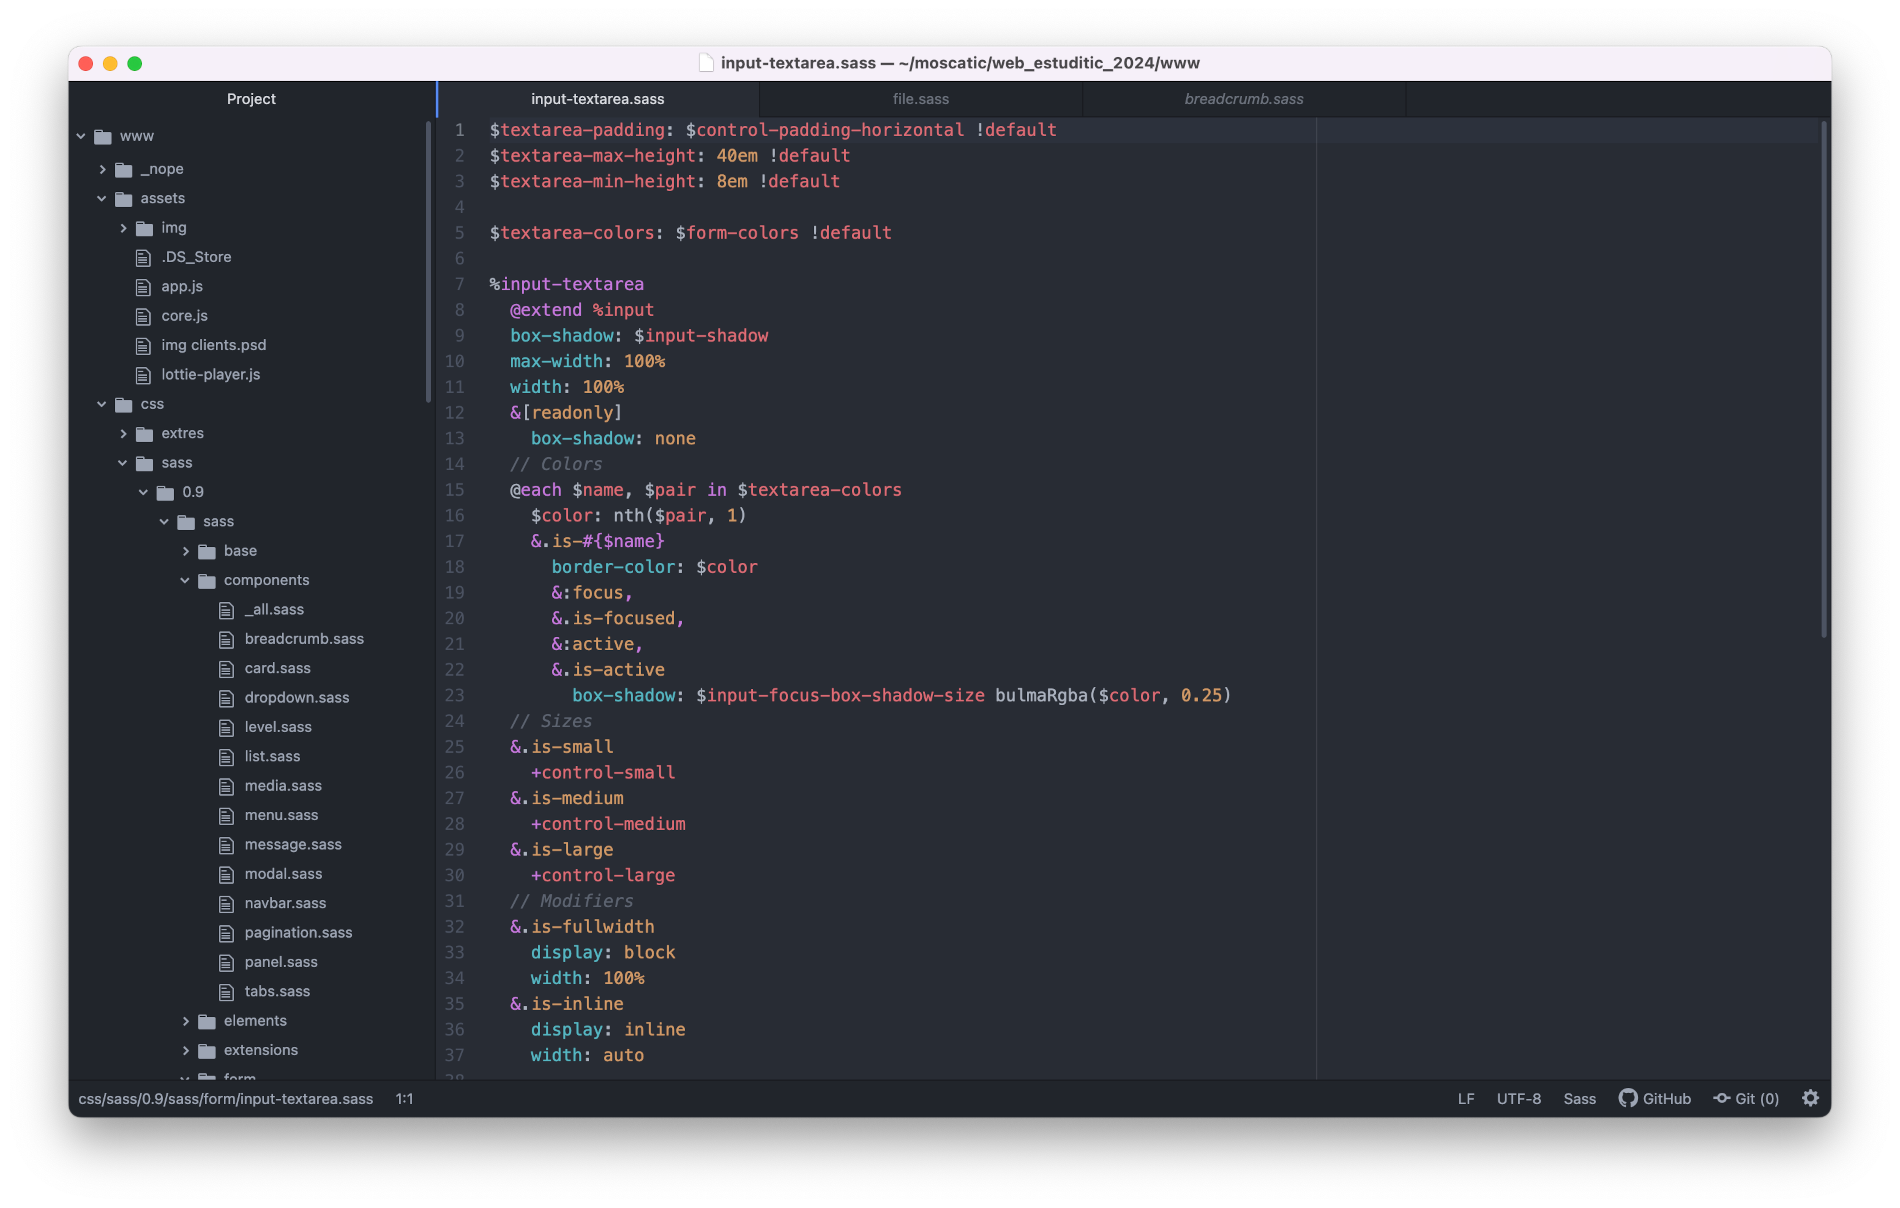The width and height of the screenshot is (1900, 1208).
Task: Click the file icon beside pagination.sass
Action: coord(226,934)
